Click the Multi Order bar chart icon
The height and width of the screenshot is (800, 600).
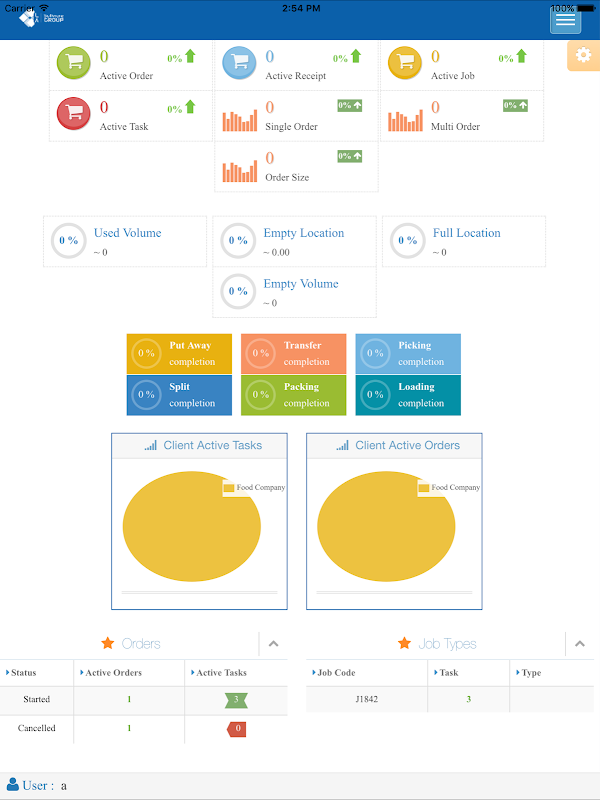406,120
